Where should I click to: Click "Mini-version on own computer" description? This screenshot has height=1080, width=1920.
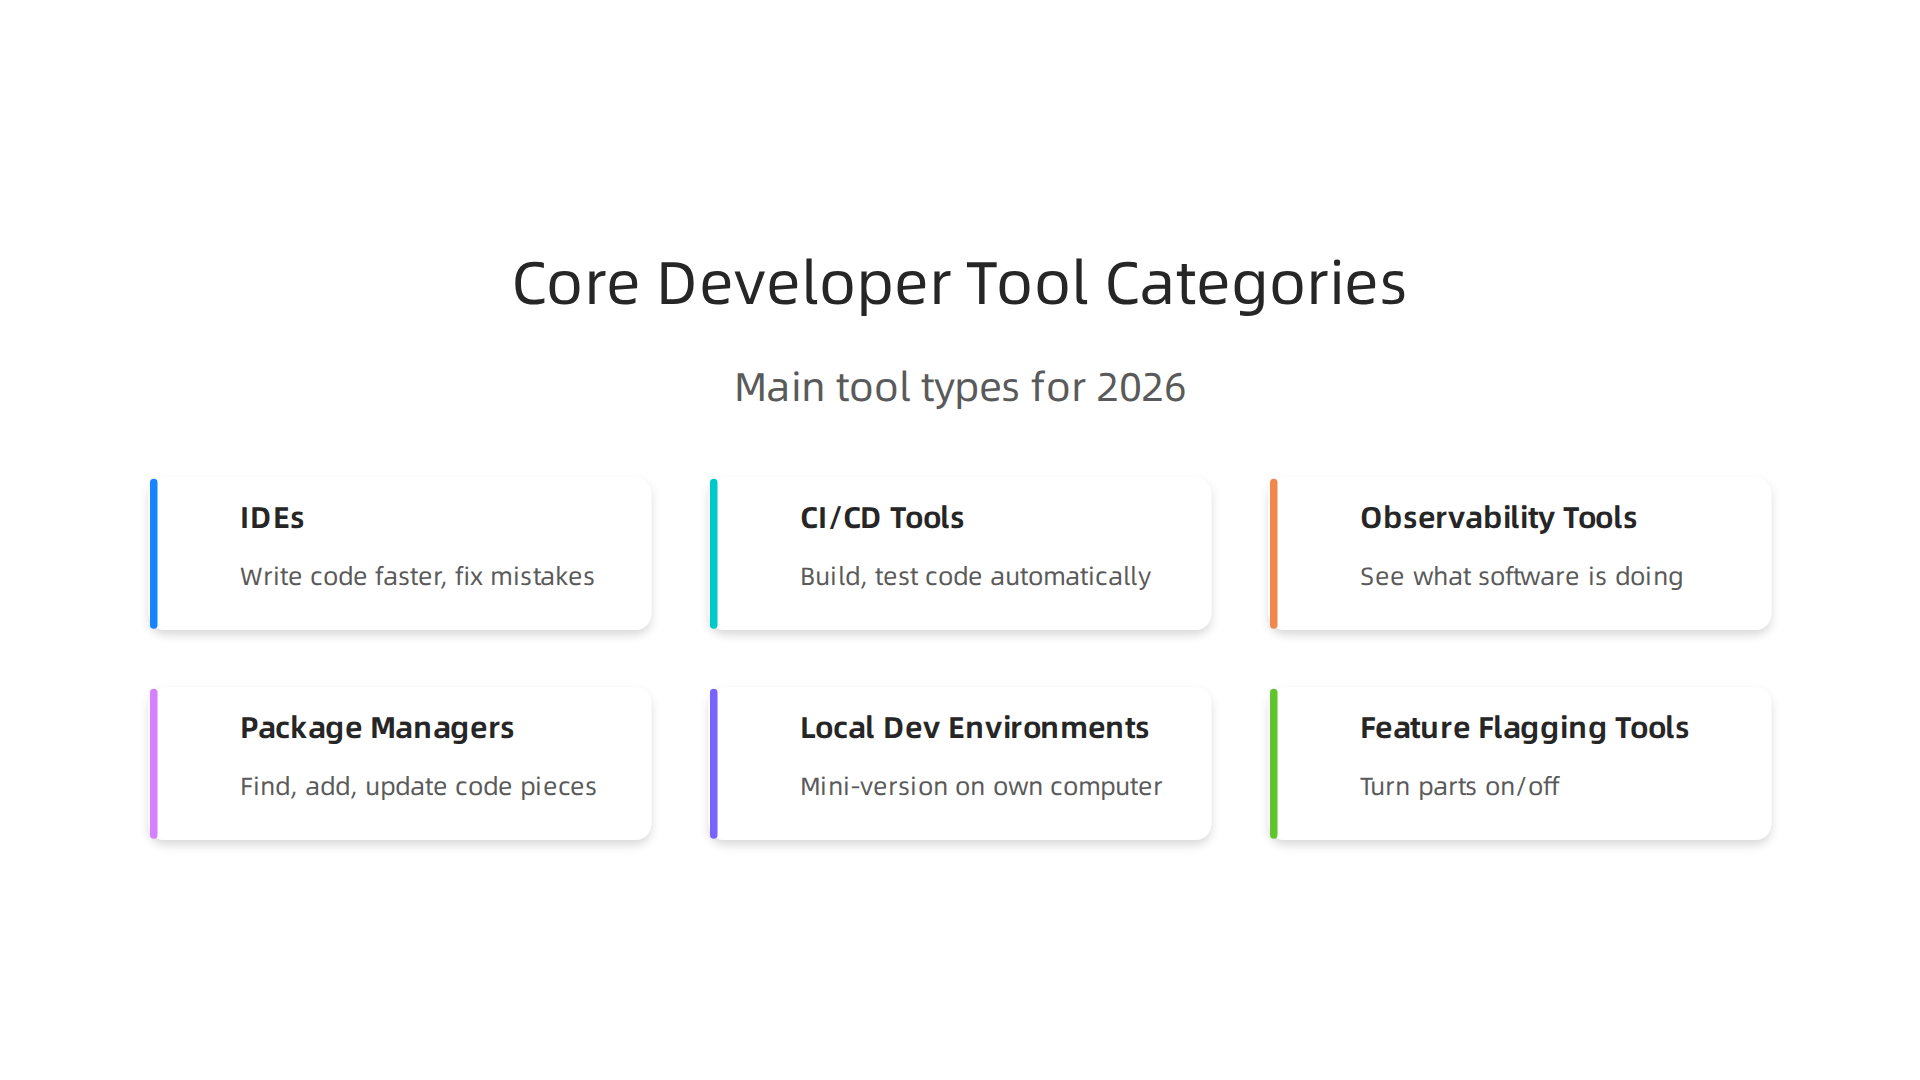point(981,787)
